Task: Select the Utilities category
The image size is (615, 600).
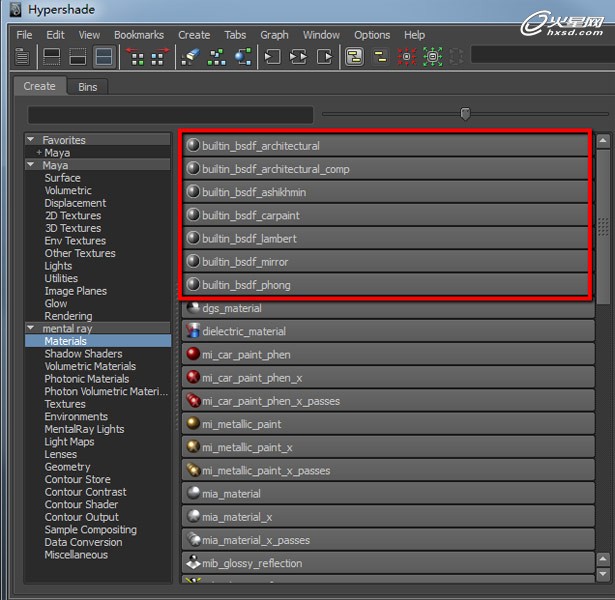Action: point(61,278)
